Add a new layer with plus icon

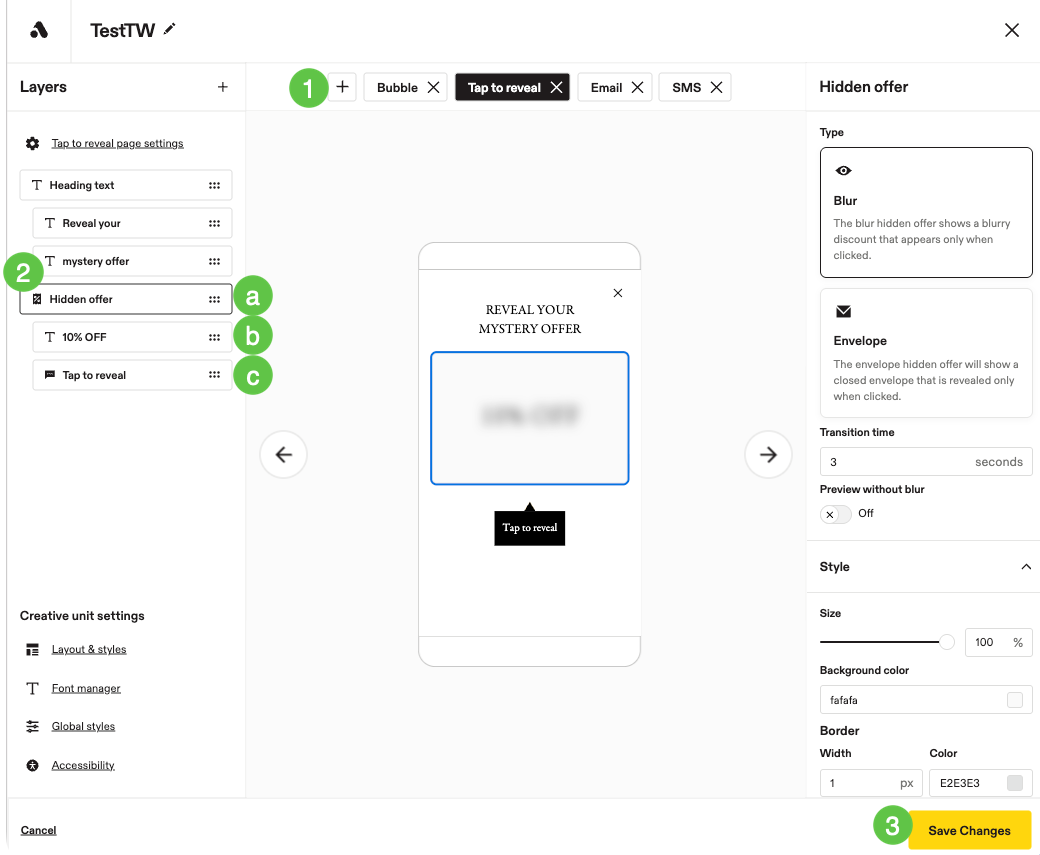(223, 87)
